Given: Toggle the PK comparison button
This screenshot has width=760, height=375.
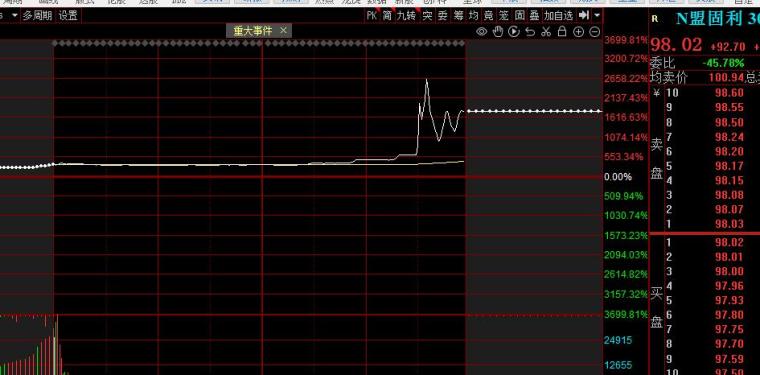Looking at the screenshot, I should point(372,16).
